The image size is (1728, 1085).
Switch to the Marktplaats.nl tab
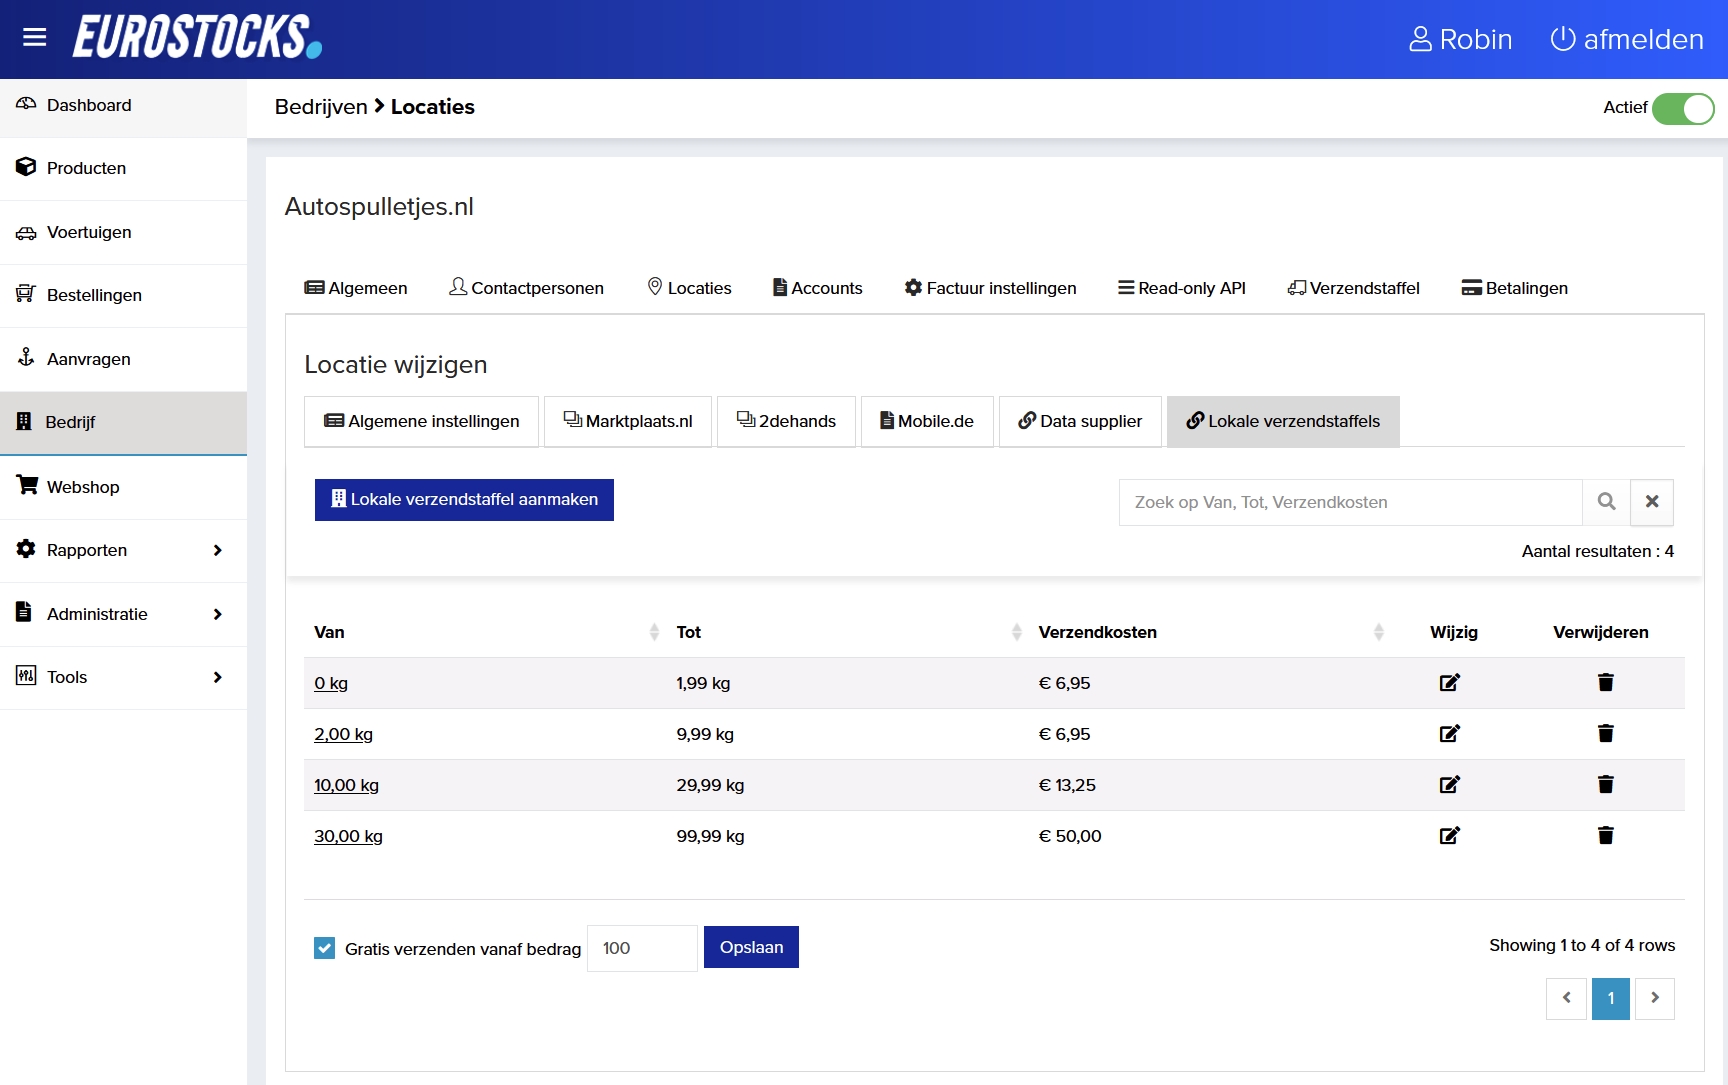click(628, 422)
